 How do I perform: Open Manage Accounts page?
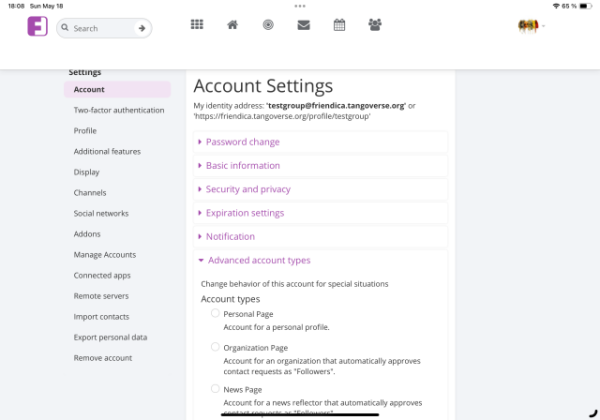pos(105,255)
